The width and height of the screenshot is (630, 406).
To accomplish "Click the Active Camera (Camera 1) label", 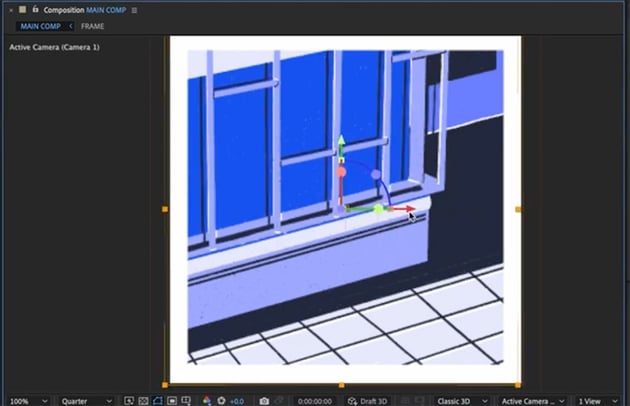I will click(54, 47).
